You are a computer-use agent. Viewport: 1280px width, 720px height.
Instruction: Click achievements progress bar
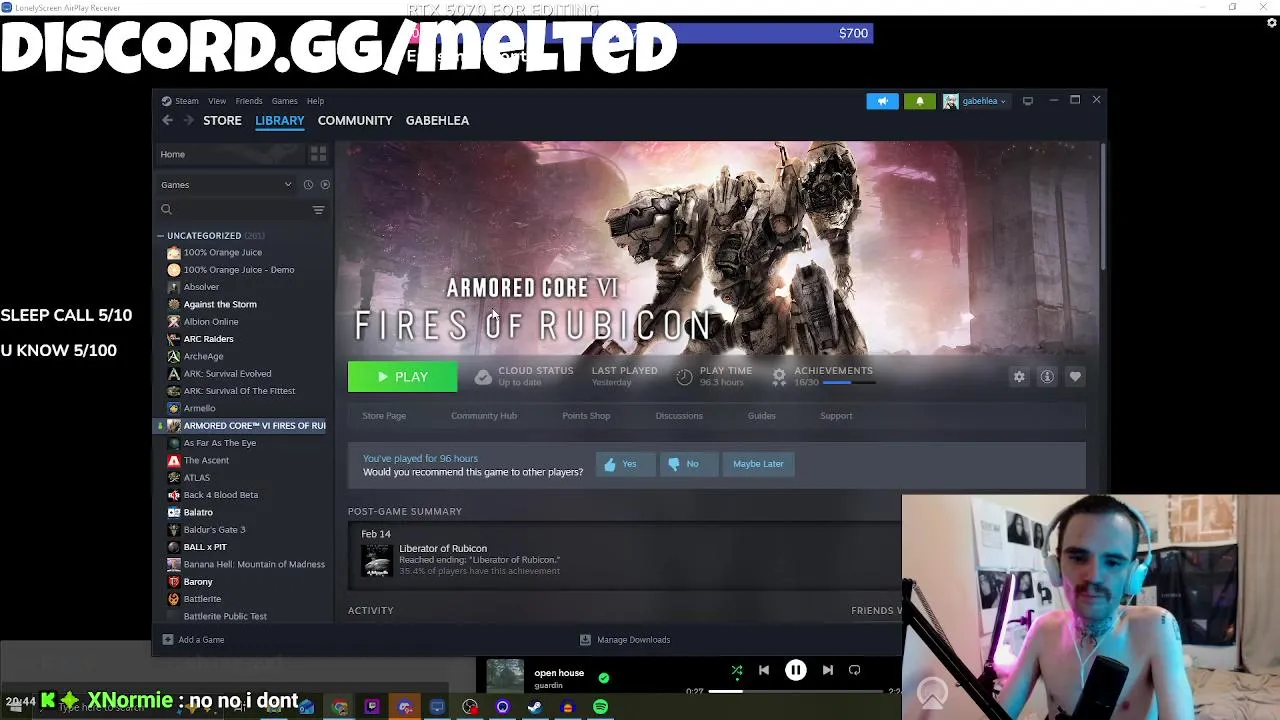click(850, 383)
